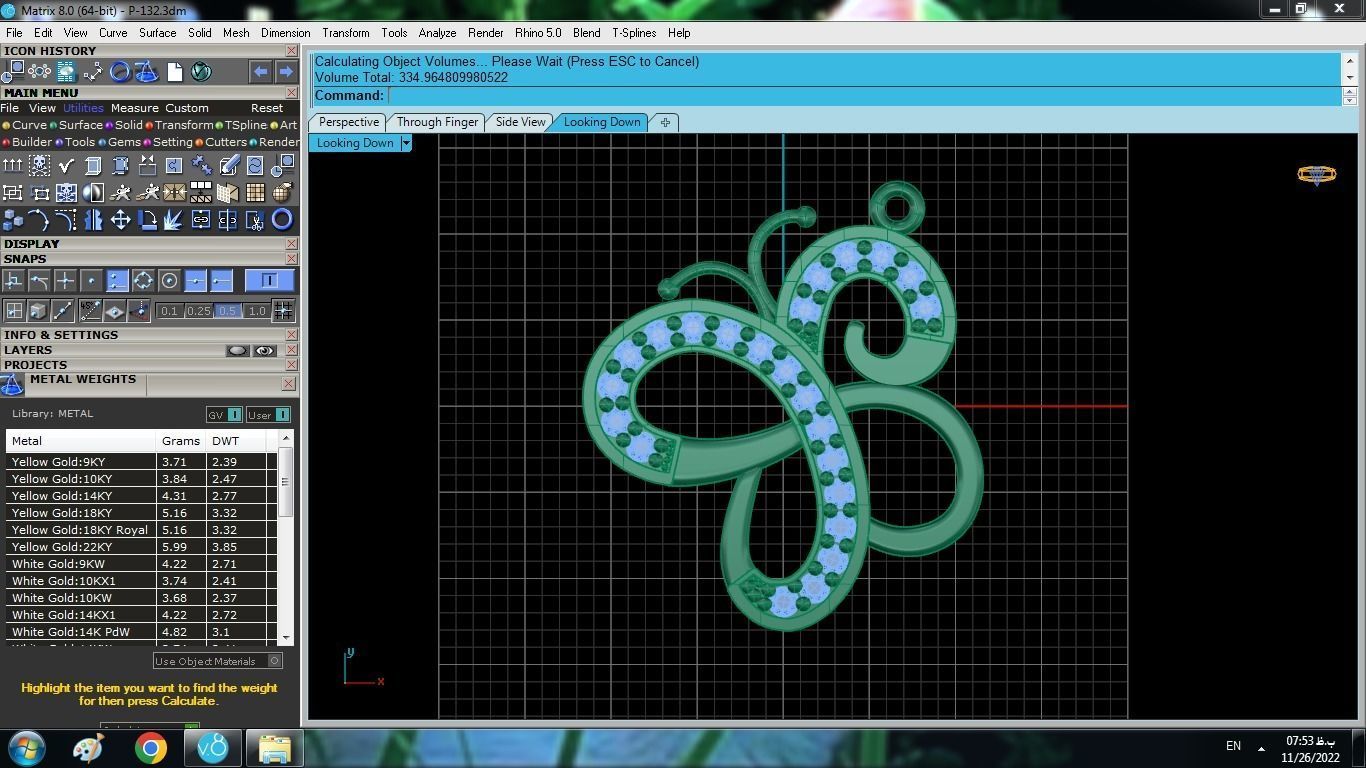Enable the circle center snap toggle
Image resolution: width=1366 pixels, height=768 pixels.
pos(169,280)
